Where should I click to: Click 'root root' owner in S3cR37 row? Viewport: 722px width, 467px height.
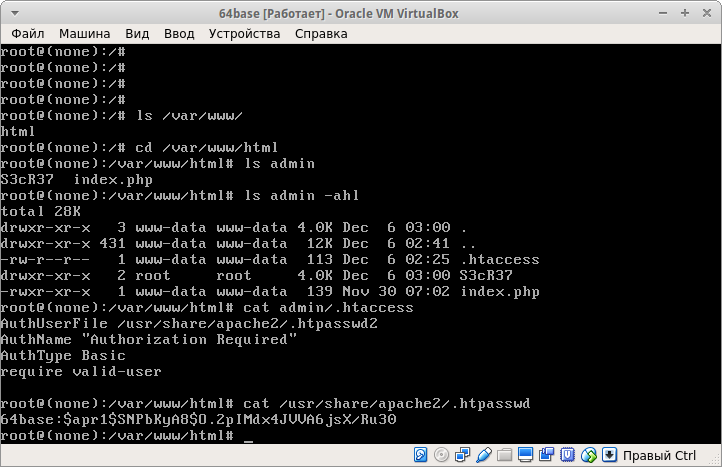coord(193,276)
